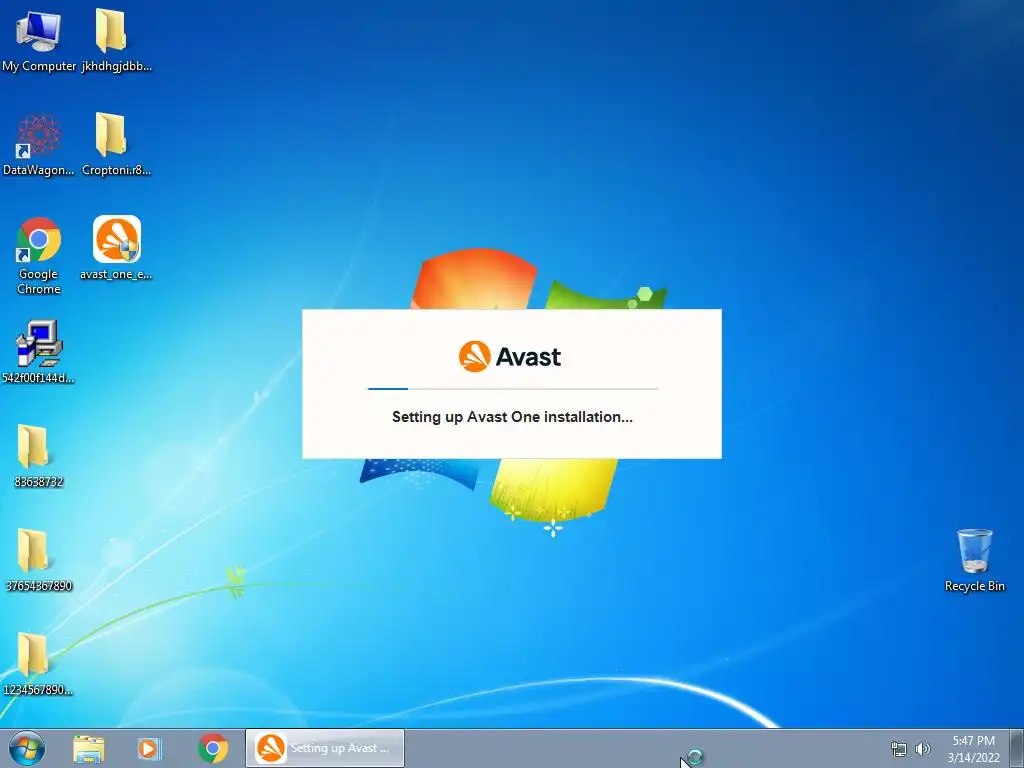The width and height of the screenshot is (1024, 768).
Task: Click the Avast logo in installer window
Action: [x=510, y=357]
